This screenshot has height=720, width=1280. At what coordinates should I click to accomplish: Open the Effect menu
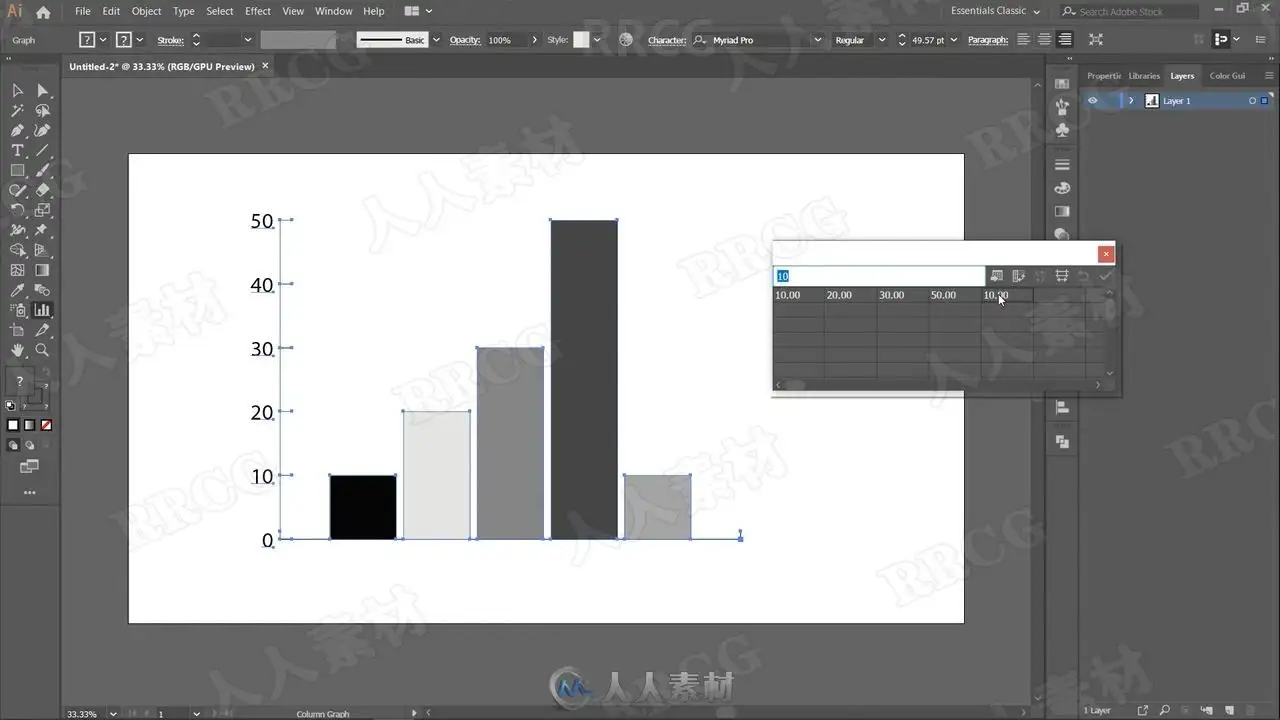coord(258,11)
